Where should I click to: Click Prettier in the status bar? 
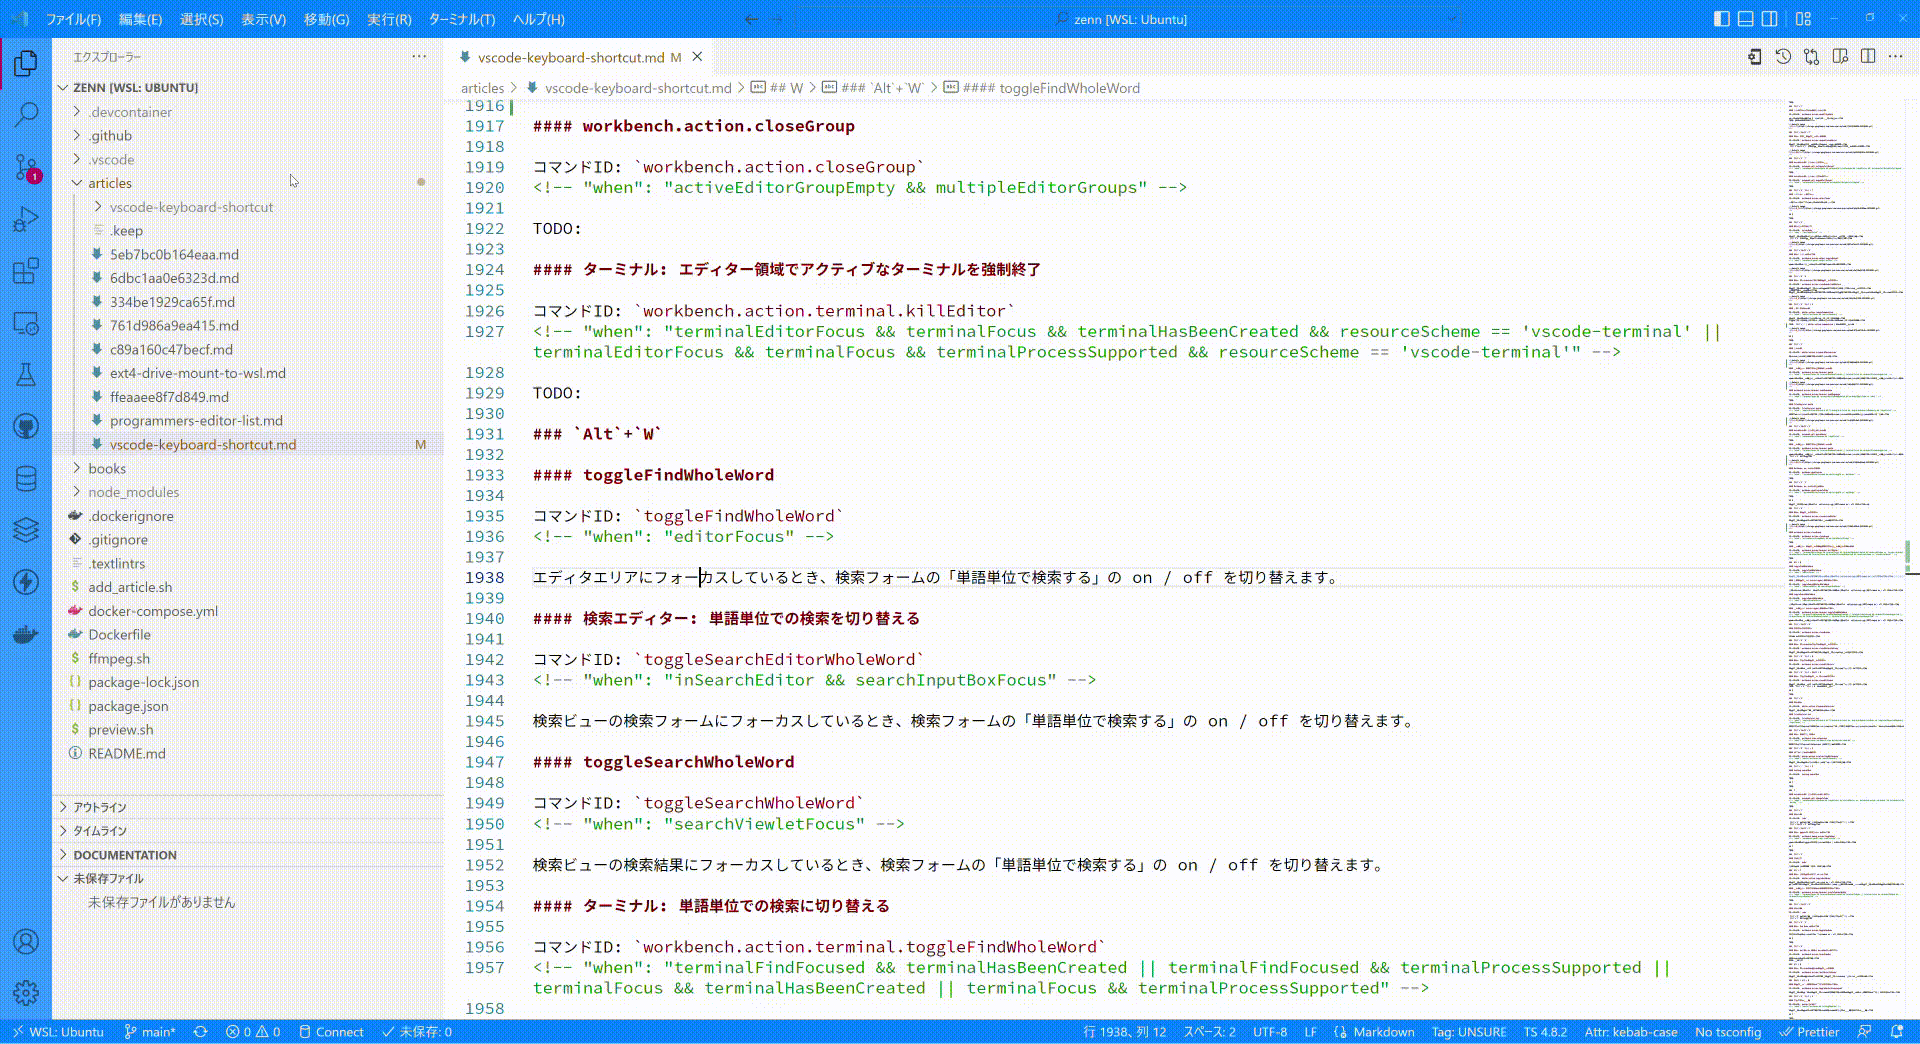click(x=1809, y=1032)
